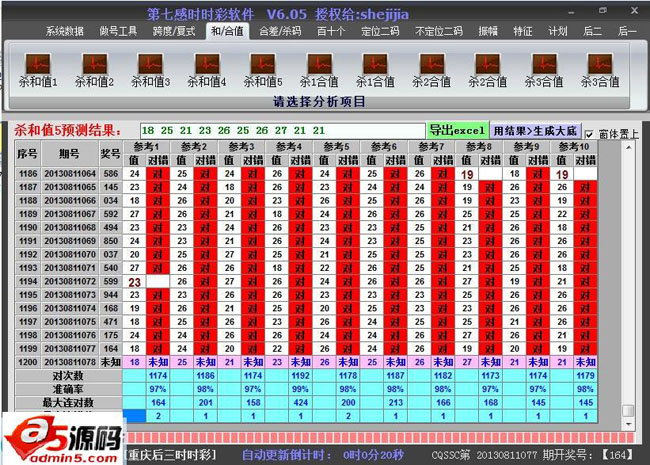This screenshot has width=650, height=465.
Task: Click the 1192 correct count value
Action: click(301, 375)
